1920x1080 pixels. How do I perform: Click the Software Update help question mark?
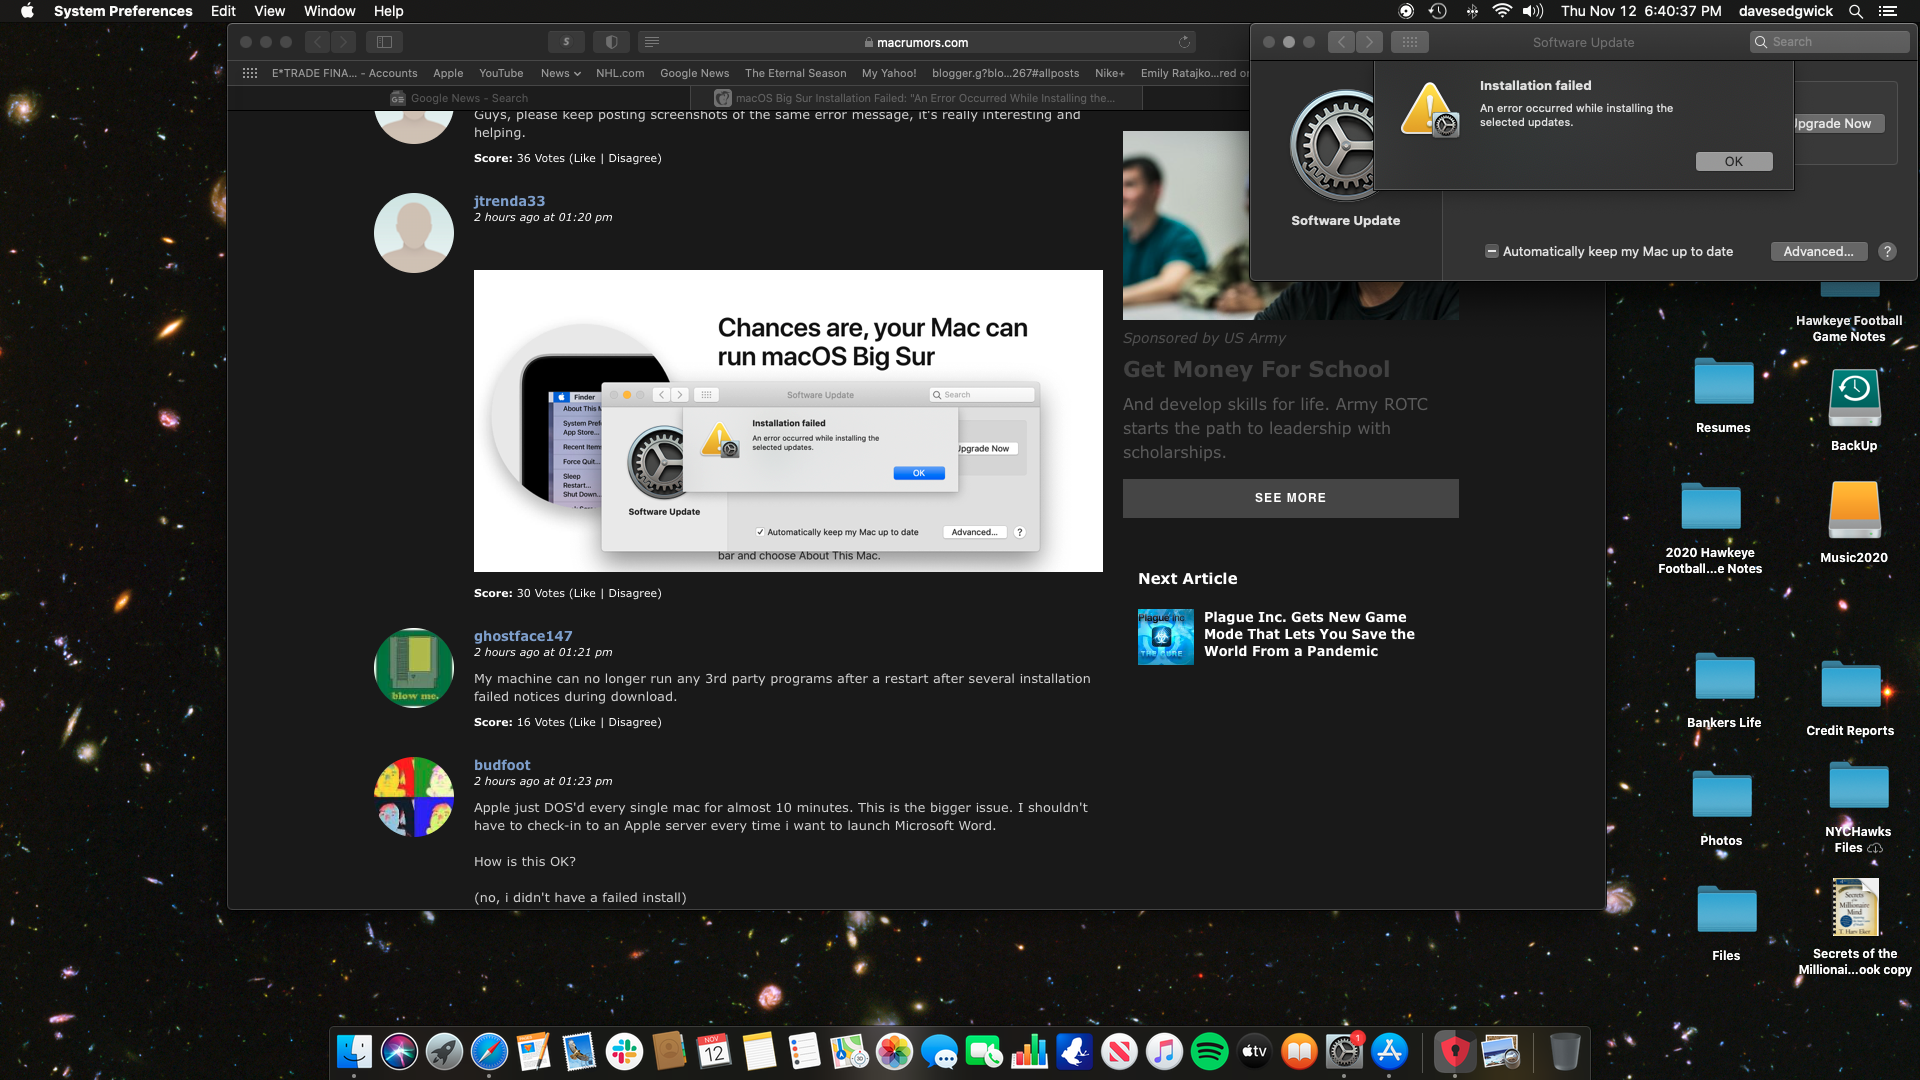(1886, 252)
